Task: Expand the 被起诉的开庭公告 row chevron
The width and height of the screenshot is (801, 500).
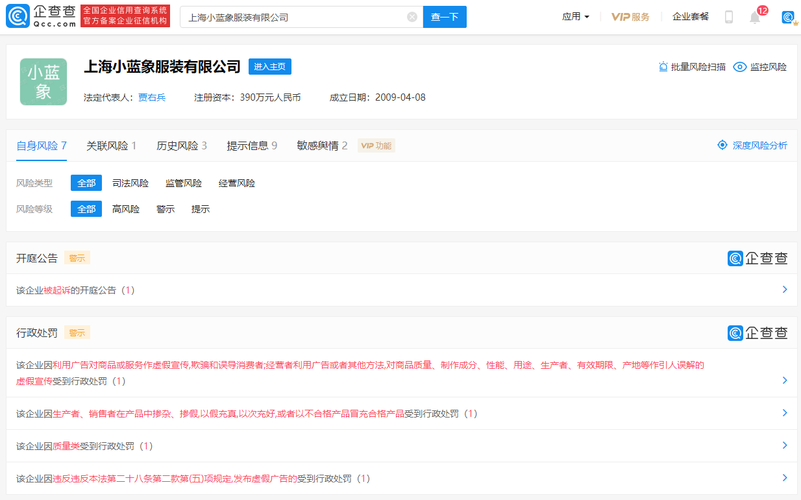Action: [x=785, y=290]
